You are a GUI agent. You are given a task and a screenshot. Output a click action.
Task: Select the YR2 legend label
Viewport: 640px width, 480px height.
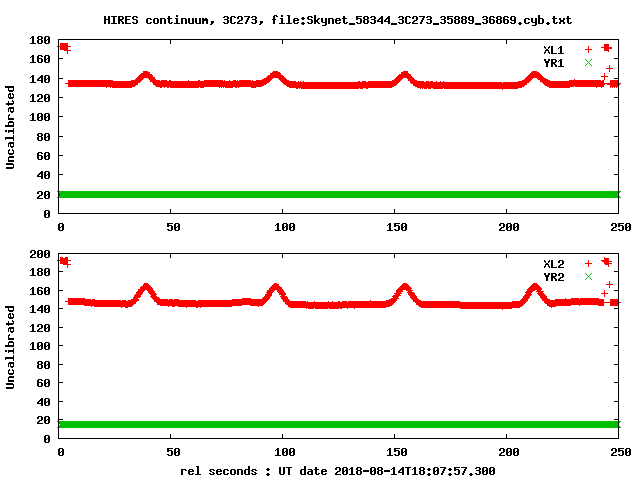(553, 277)
